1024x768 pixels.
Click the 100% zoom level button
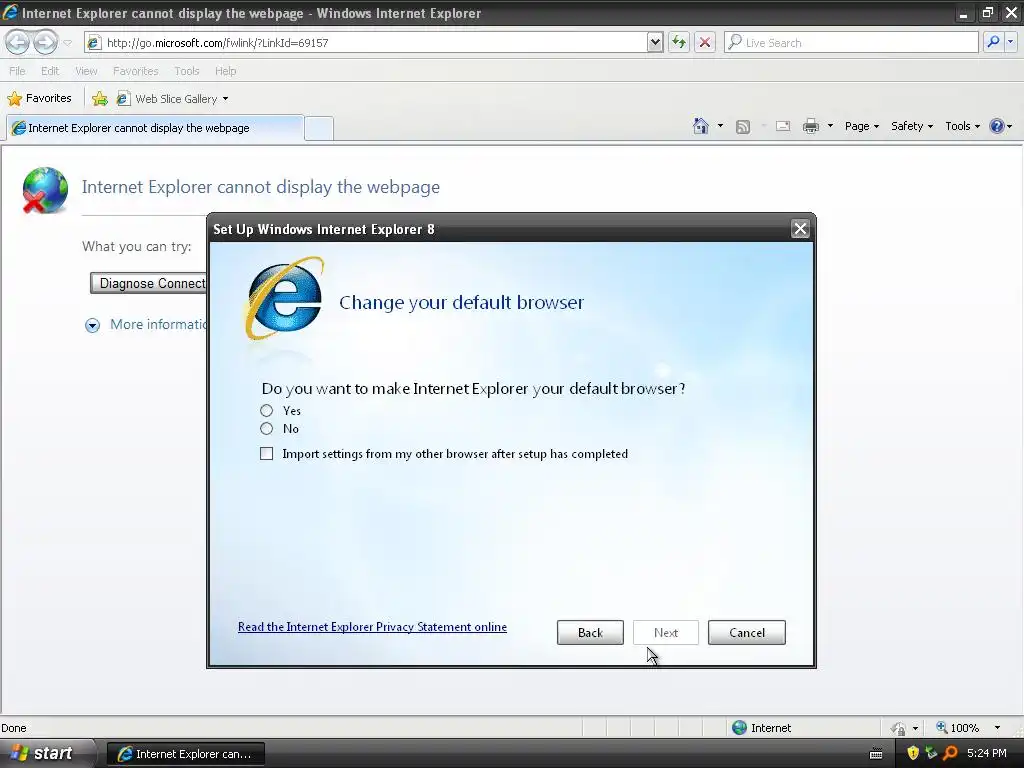(957, 728)
